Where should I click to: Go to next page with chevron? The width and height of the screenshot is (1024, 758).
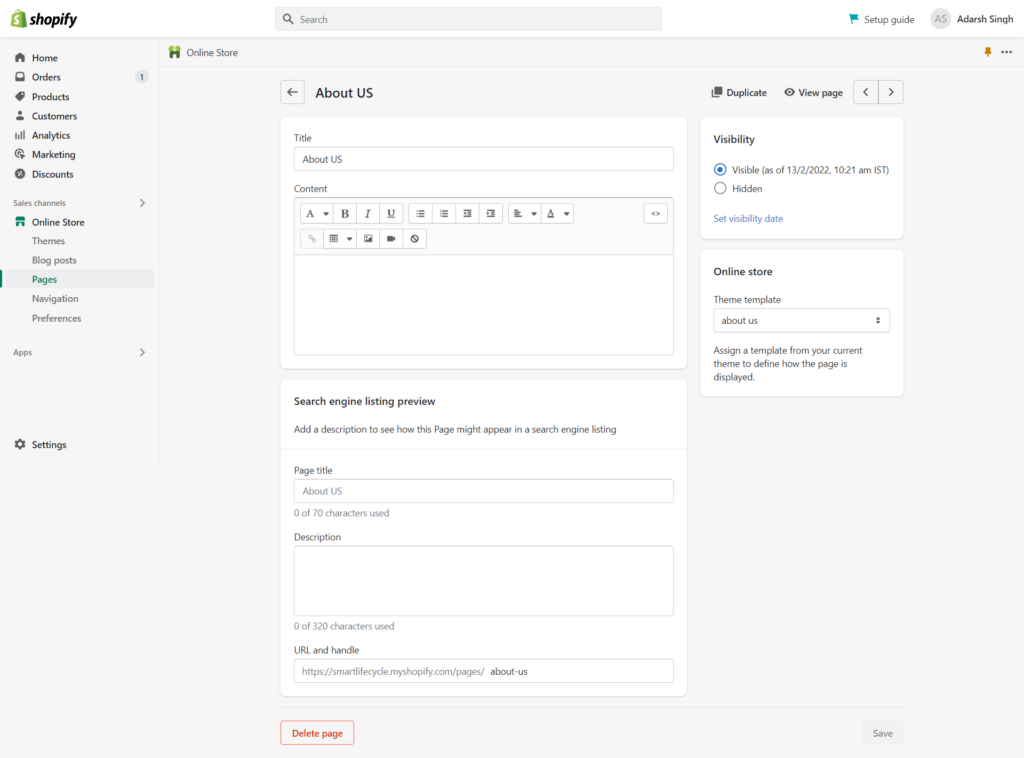[x=891, y=92]
